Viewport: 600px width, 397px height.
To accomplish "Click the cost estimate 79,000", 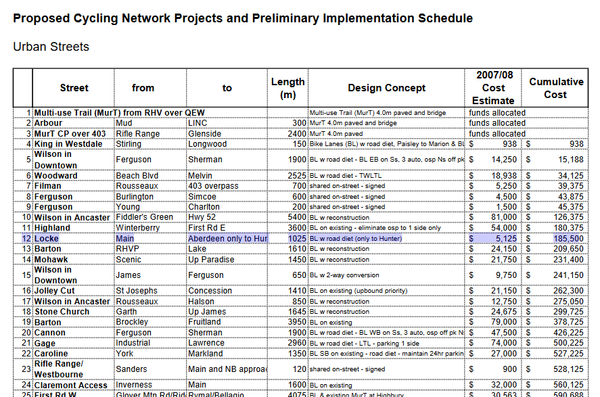I will (x=493, y=322).
